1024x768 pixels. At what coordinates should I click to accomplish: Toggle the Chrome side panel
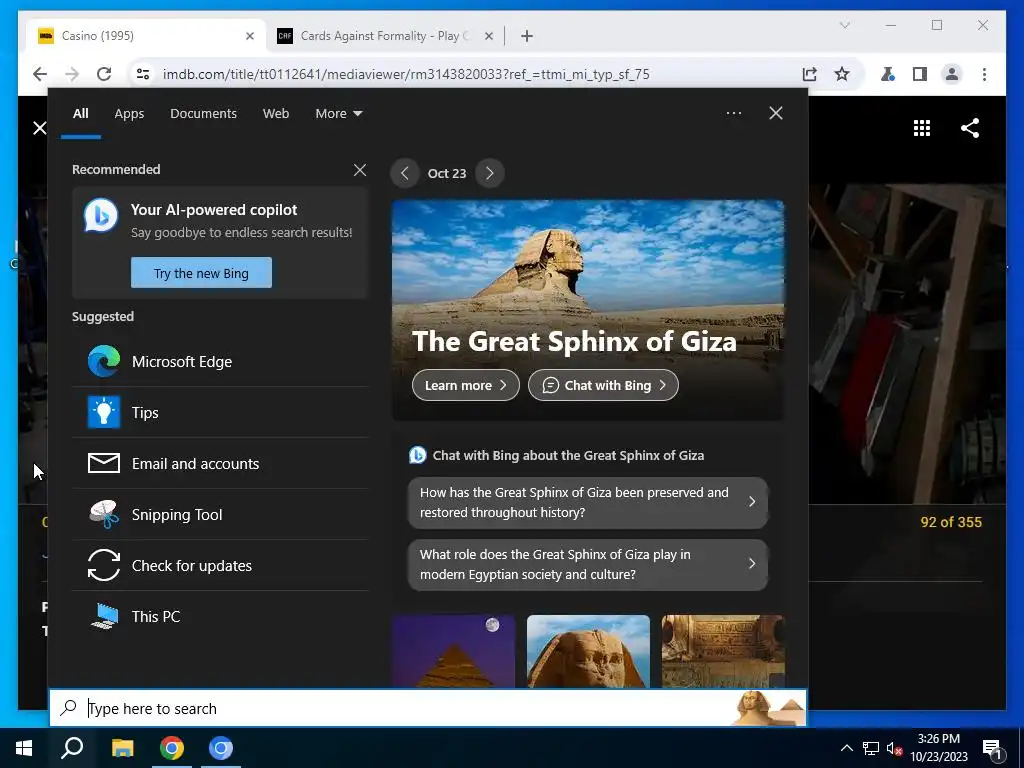point(920,74)
